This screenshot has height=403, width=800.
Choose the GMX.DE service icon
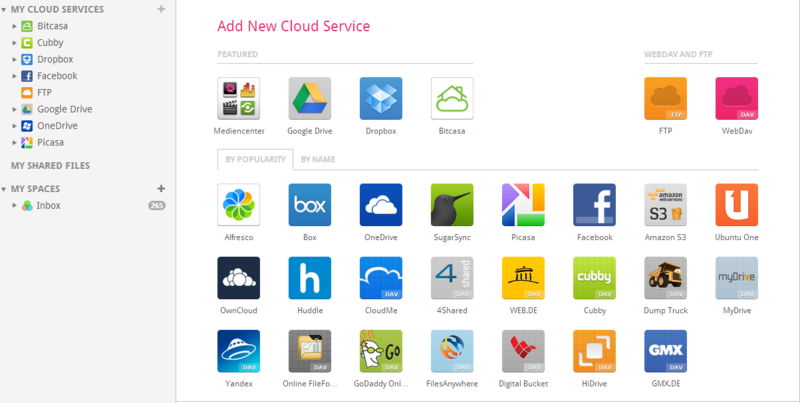665,351
